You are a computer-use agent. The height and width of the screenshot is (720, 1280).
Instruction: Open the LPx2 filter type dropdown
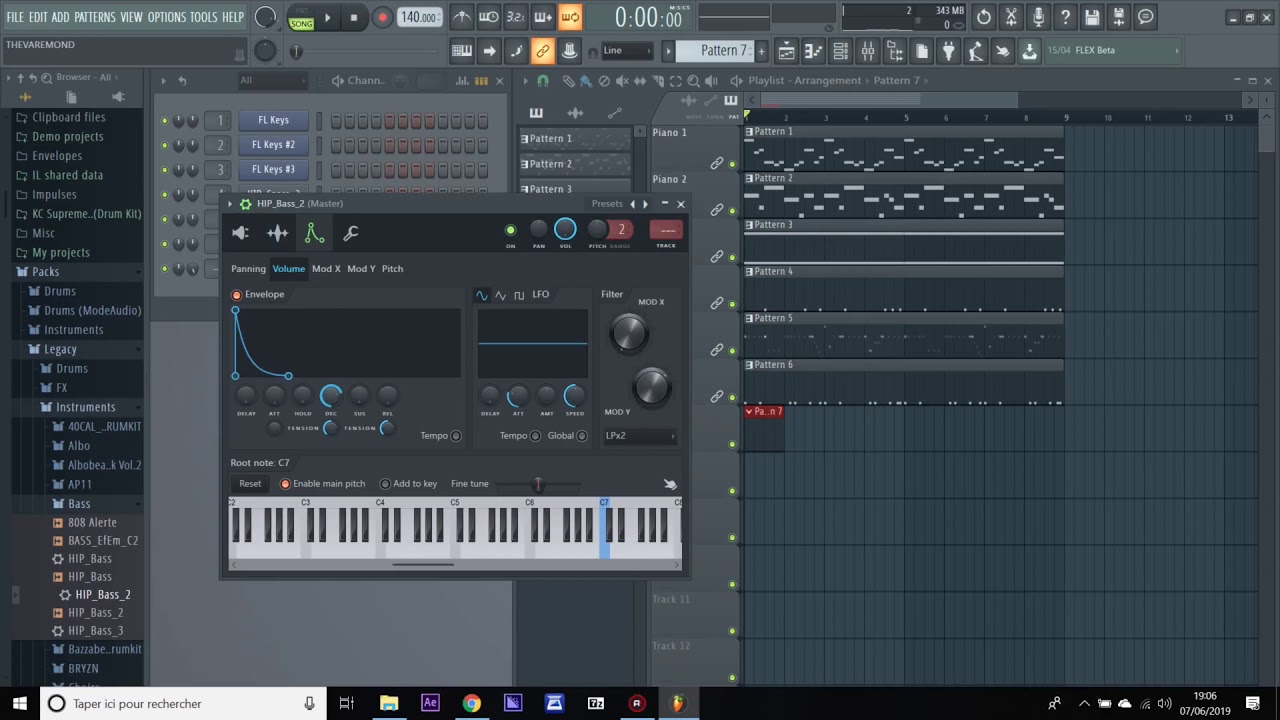coord(639,436)
